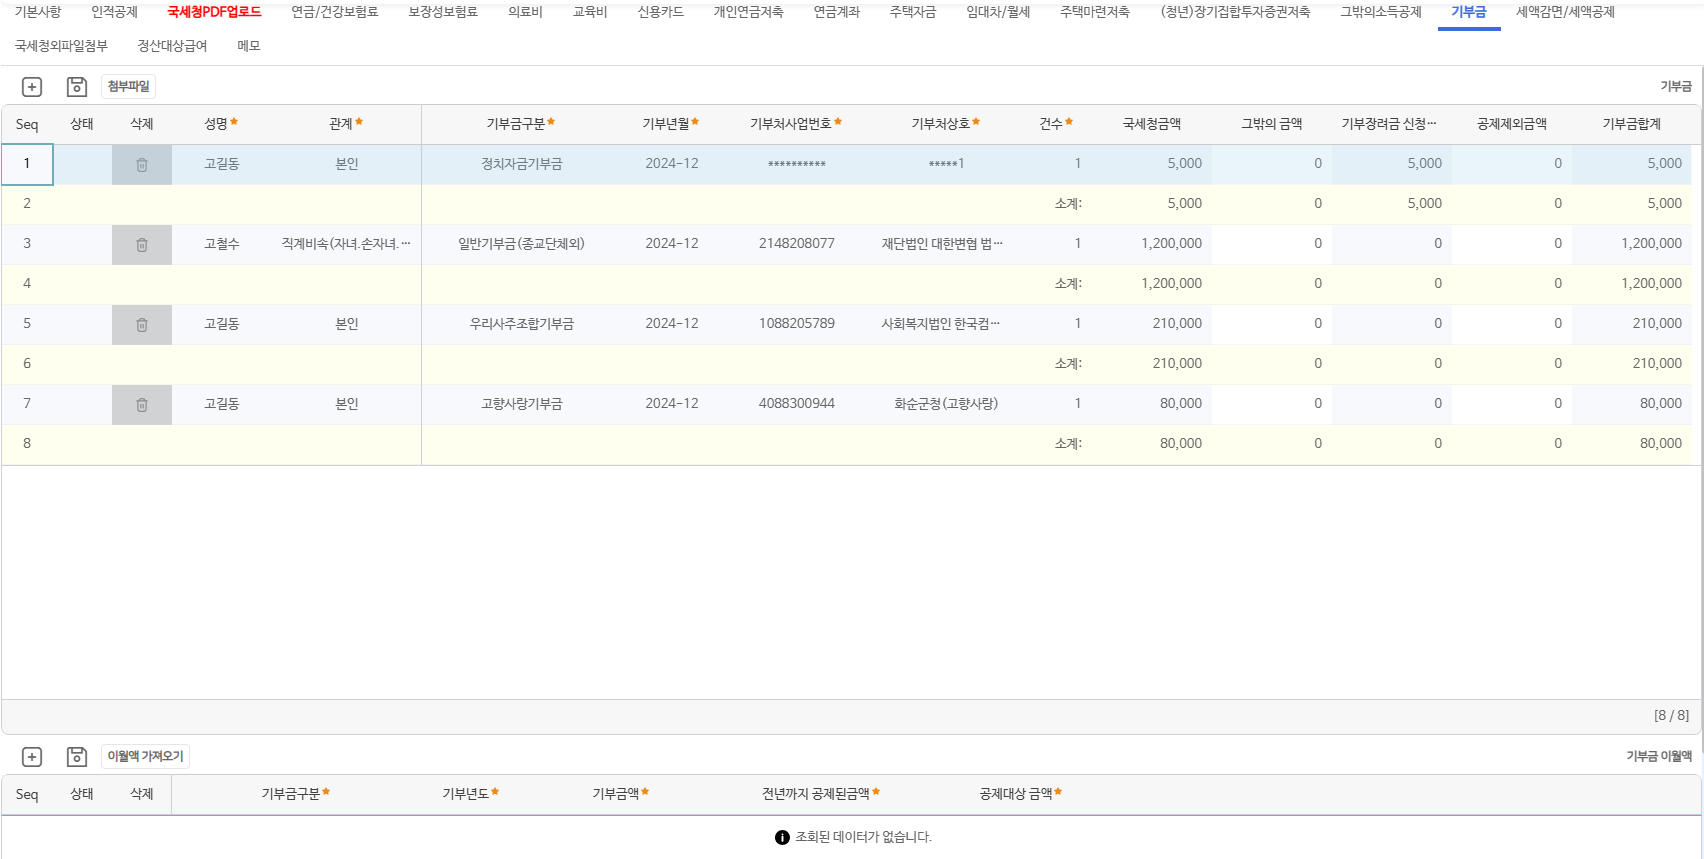Select business number 1088205789

pos(797,324)
